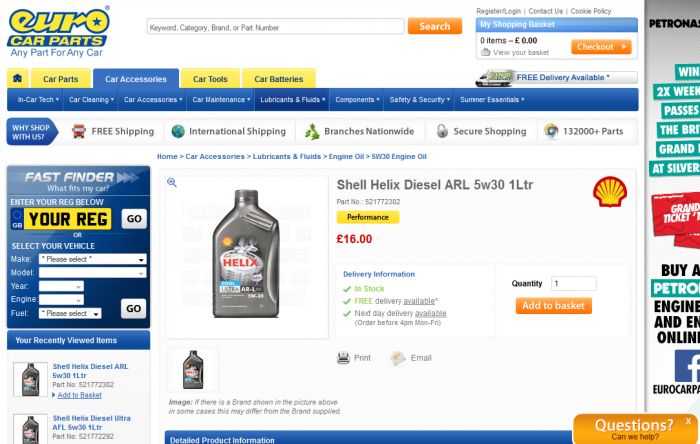The width and height of the screenshot is (700, 444).
Task: Open the Shell brand logo
Action: (610, 191)
